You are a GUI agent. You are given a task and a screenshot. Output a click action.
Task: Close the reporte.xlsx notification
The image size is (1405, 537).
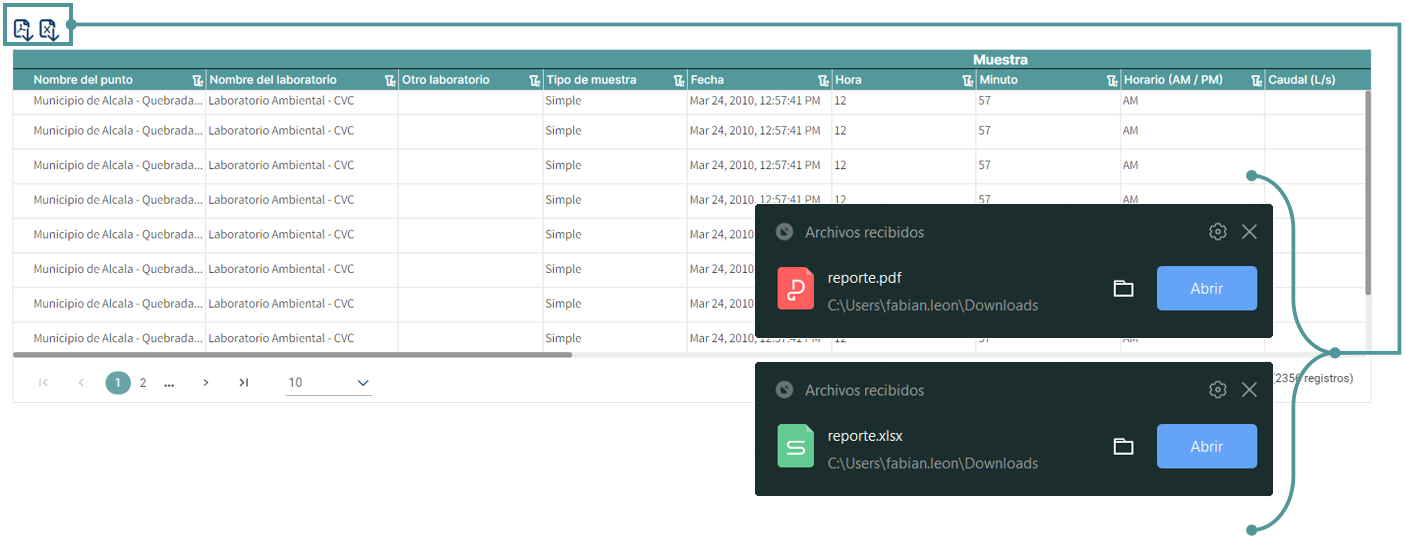1249,390
